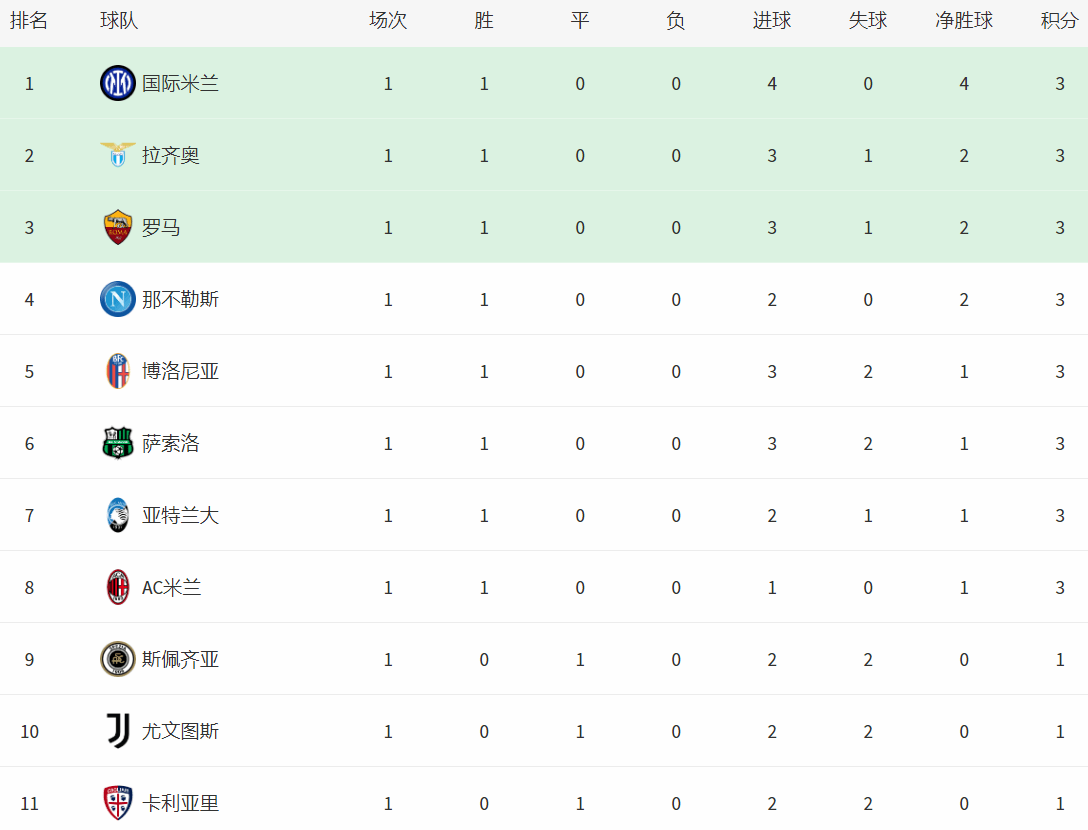
Task: Click the 排名 column header
Action: [29, 21]
